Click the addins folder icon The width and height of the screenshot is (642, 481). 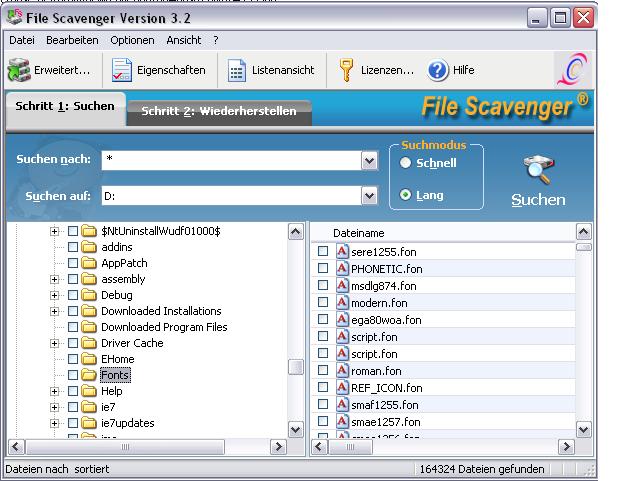coord(89,247)
